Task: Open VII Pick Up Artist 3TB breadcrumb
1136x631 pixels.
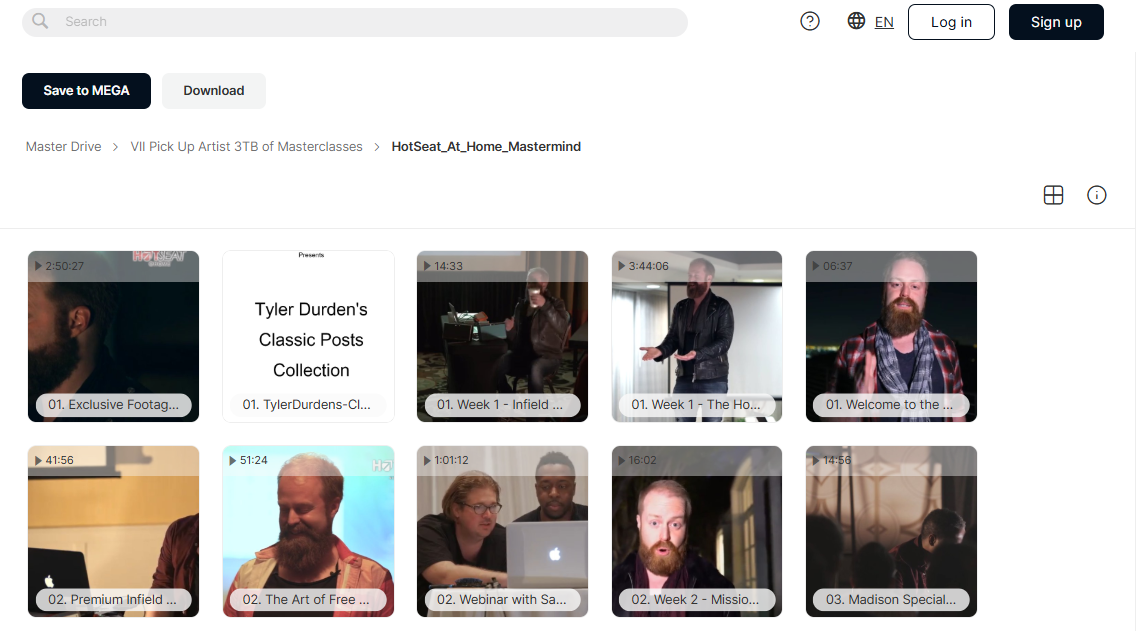Action: (x=246, y=146)
